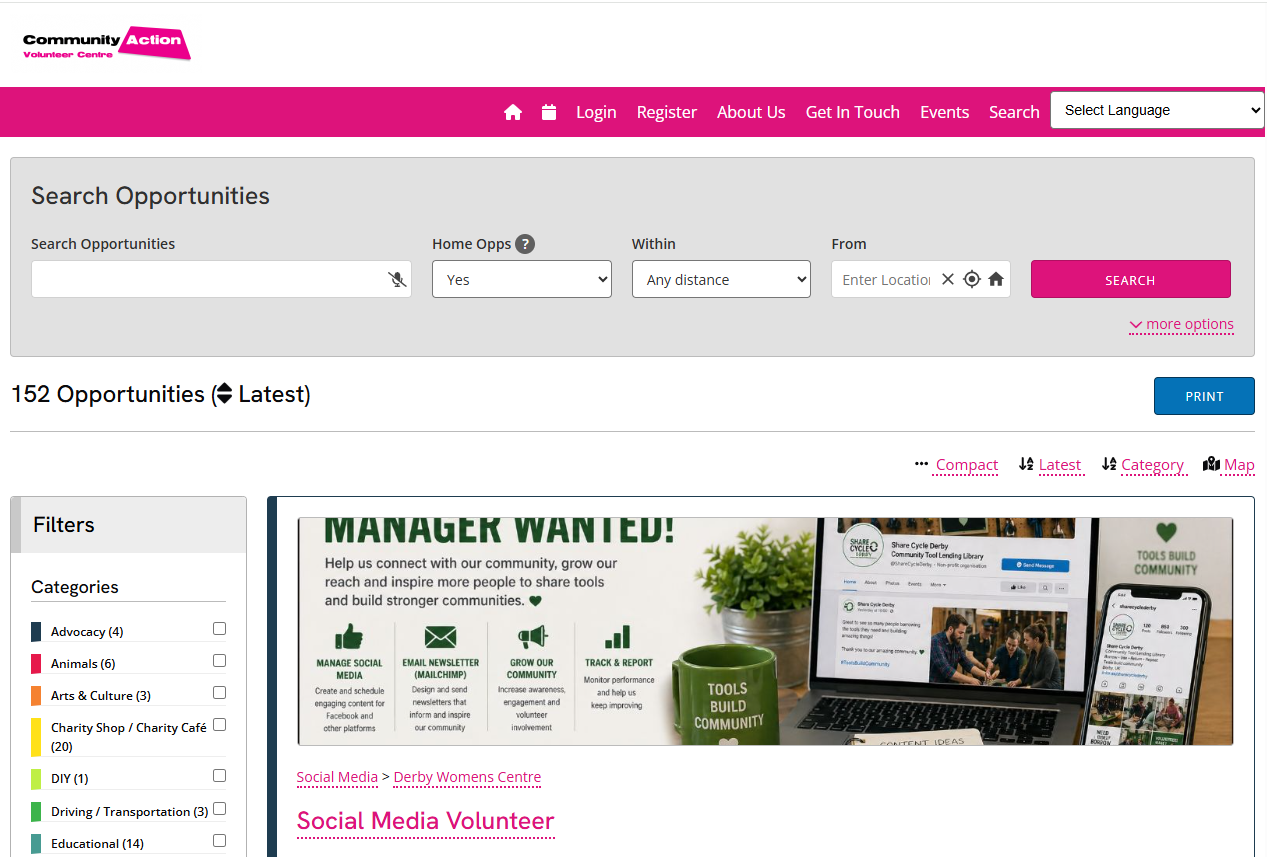
Task: Set location to home using the house icon
Action: click(996, 279)
